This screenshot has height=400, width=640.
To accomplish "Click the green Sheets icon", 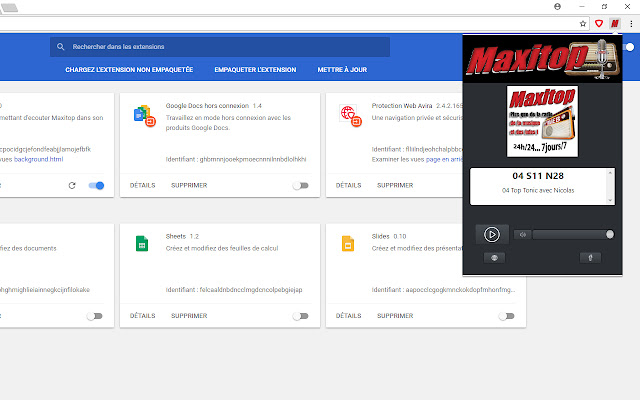I will point(142,244).
